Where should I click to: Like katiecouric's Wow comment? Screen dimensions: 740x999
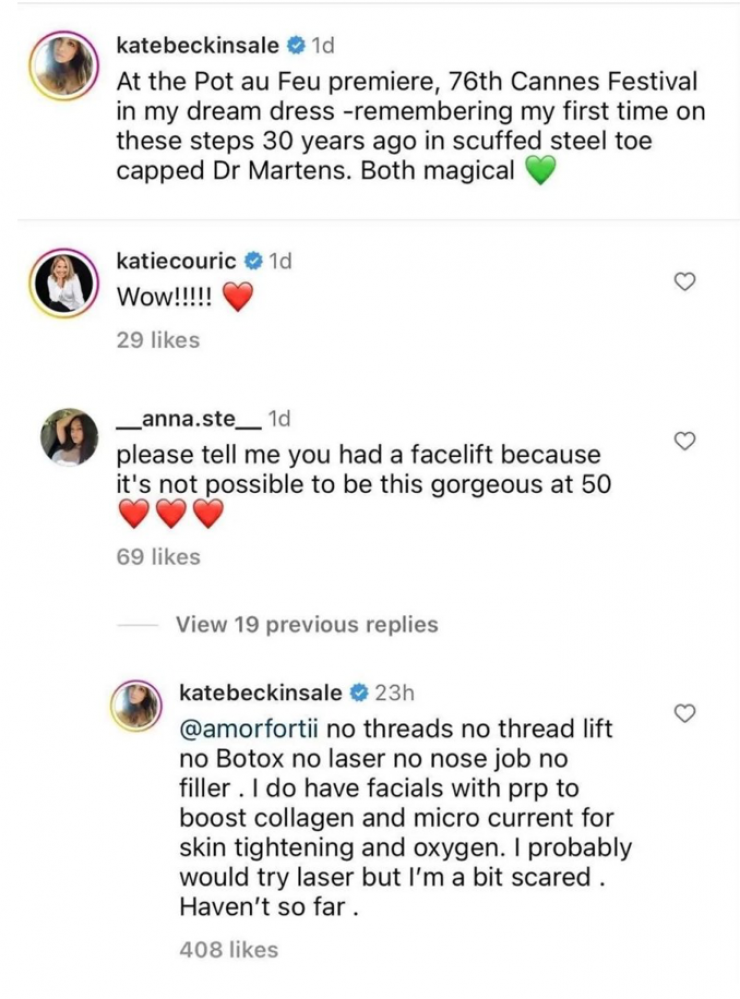coord(685,283)
